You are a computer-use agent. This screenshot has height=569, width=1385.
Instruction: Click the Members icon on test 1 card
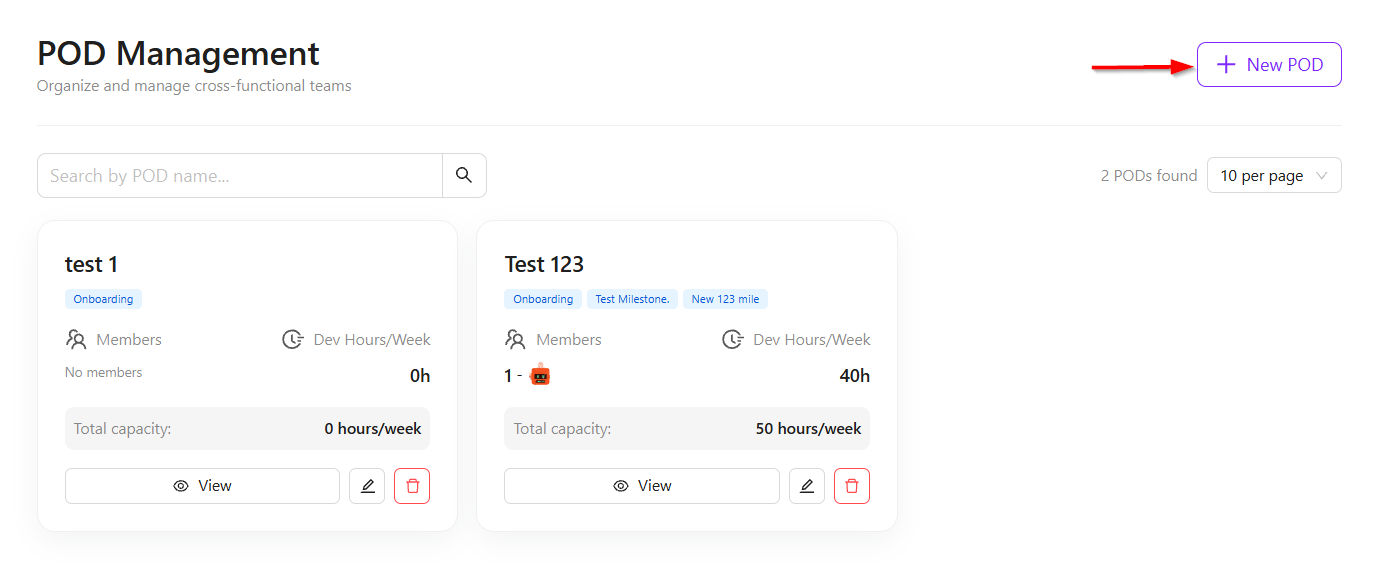point(76,340)
